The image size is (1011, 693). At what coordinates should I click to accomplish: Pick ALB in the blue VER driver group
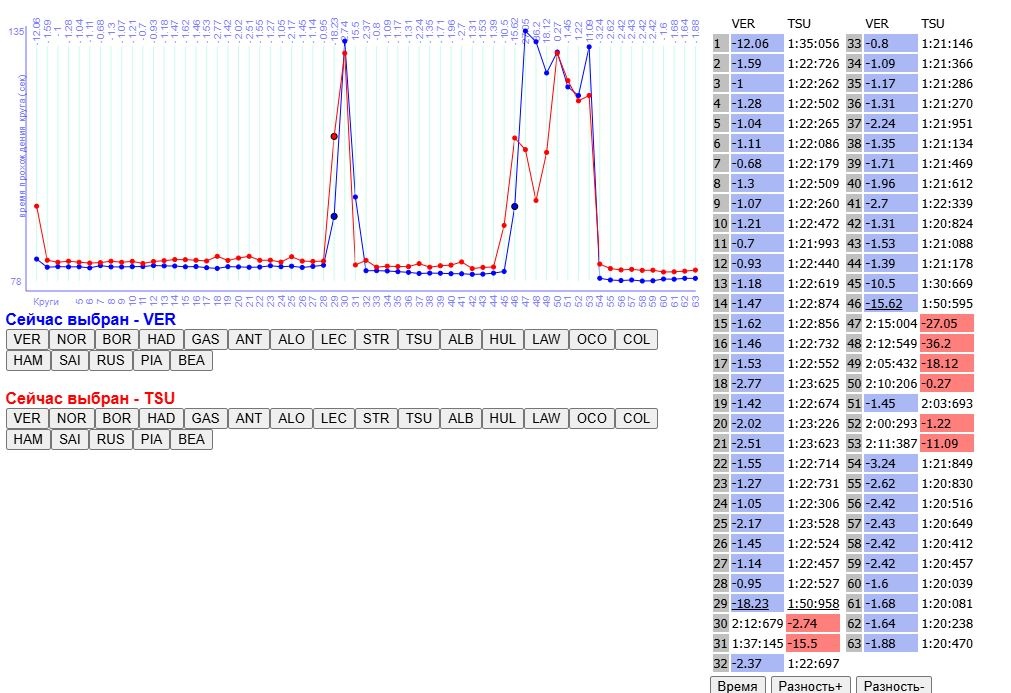point(461,339)
